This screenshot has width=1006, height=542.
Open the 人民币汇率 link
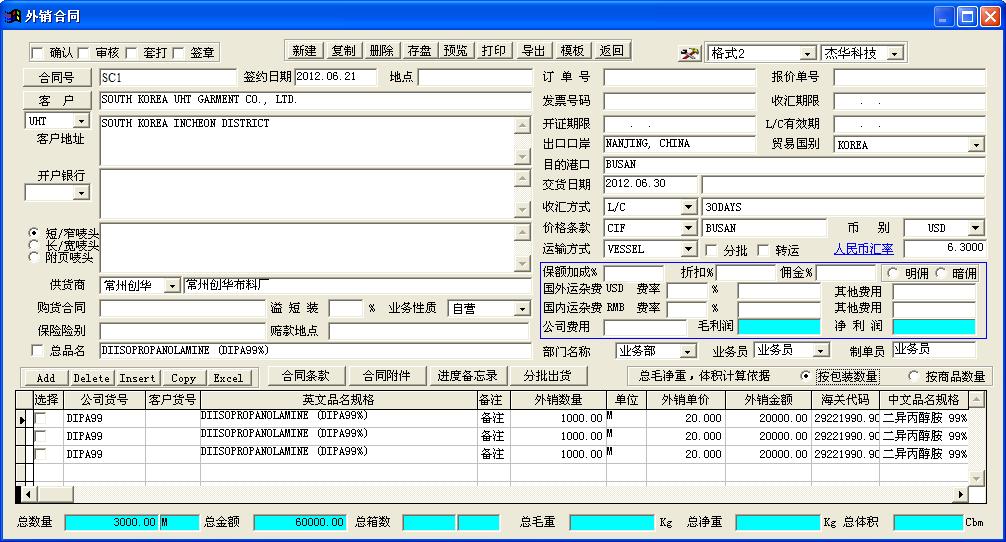pyautogui.click(x=864, y=250)
